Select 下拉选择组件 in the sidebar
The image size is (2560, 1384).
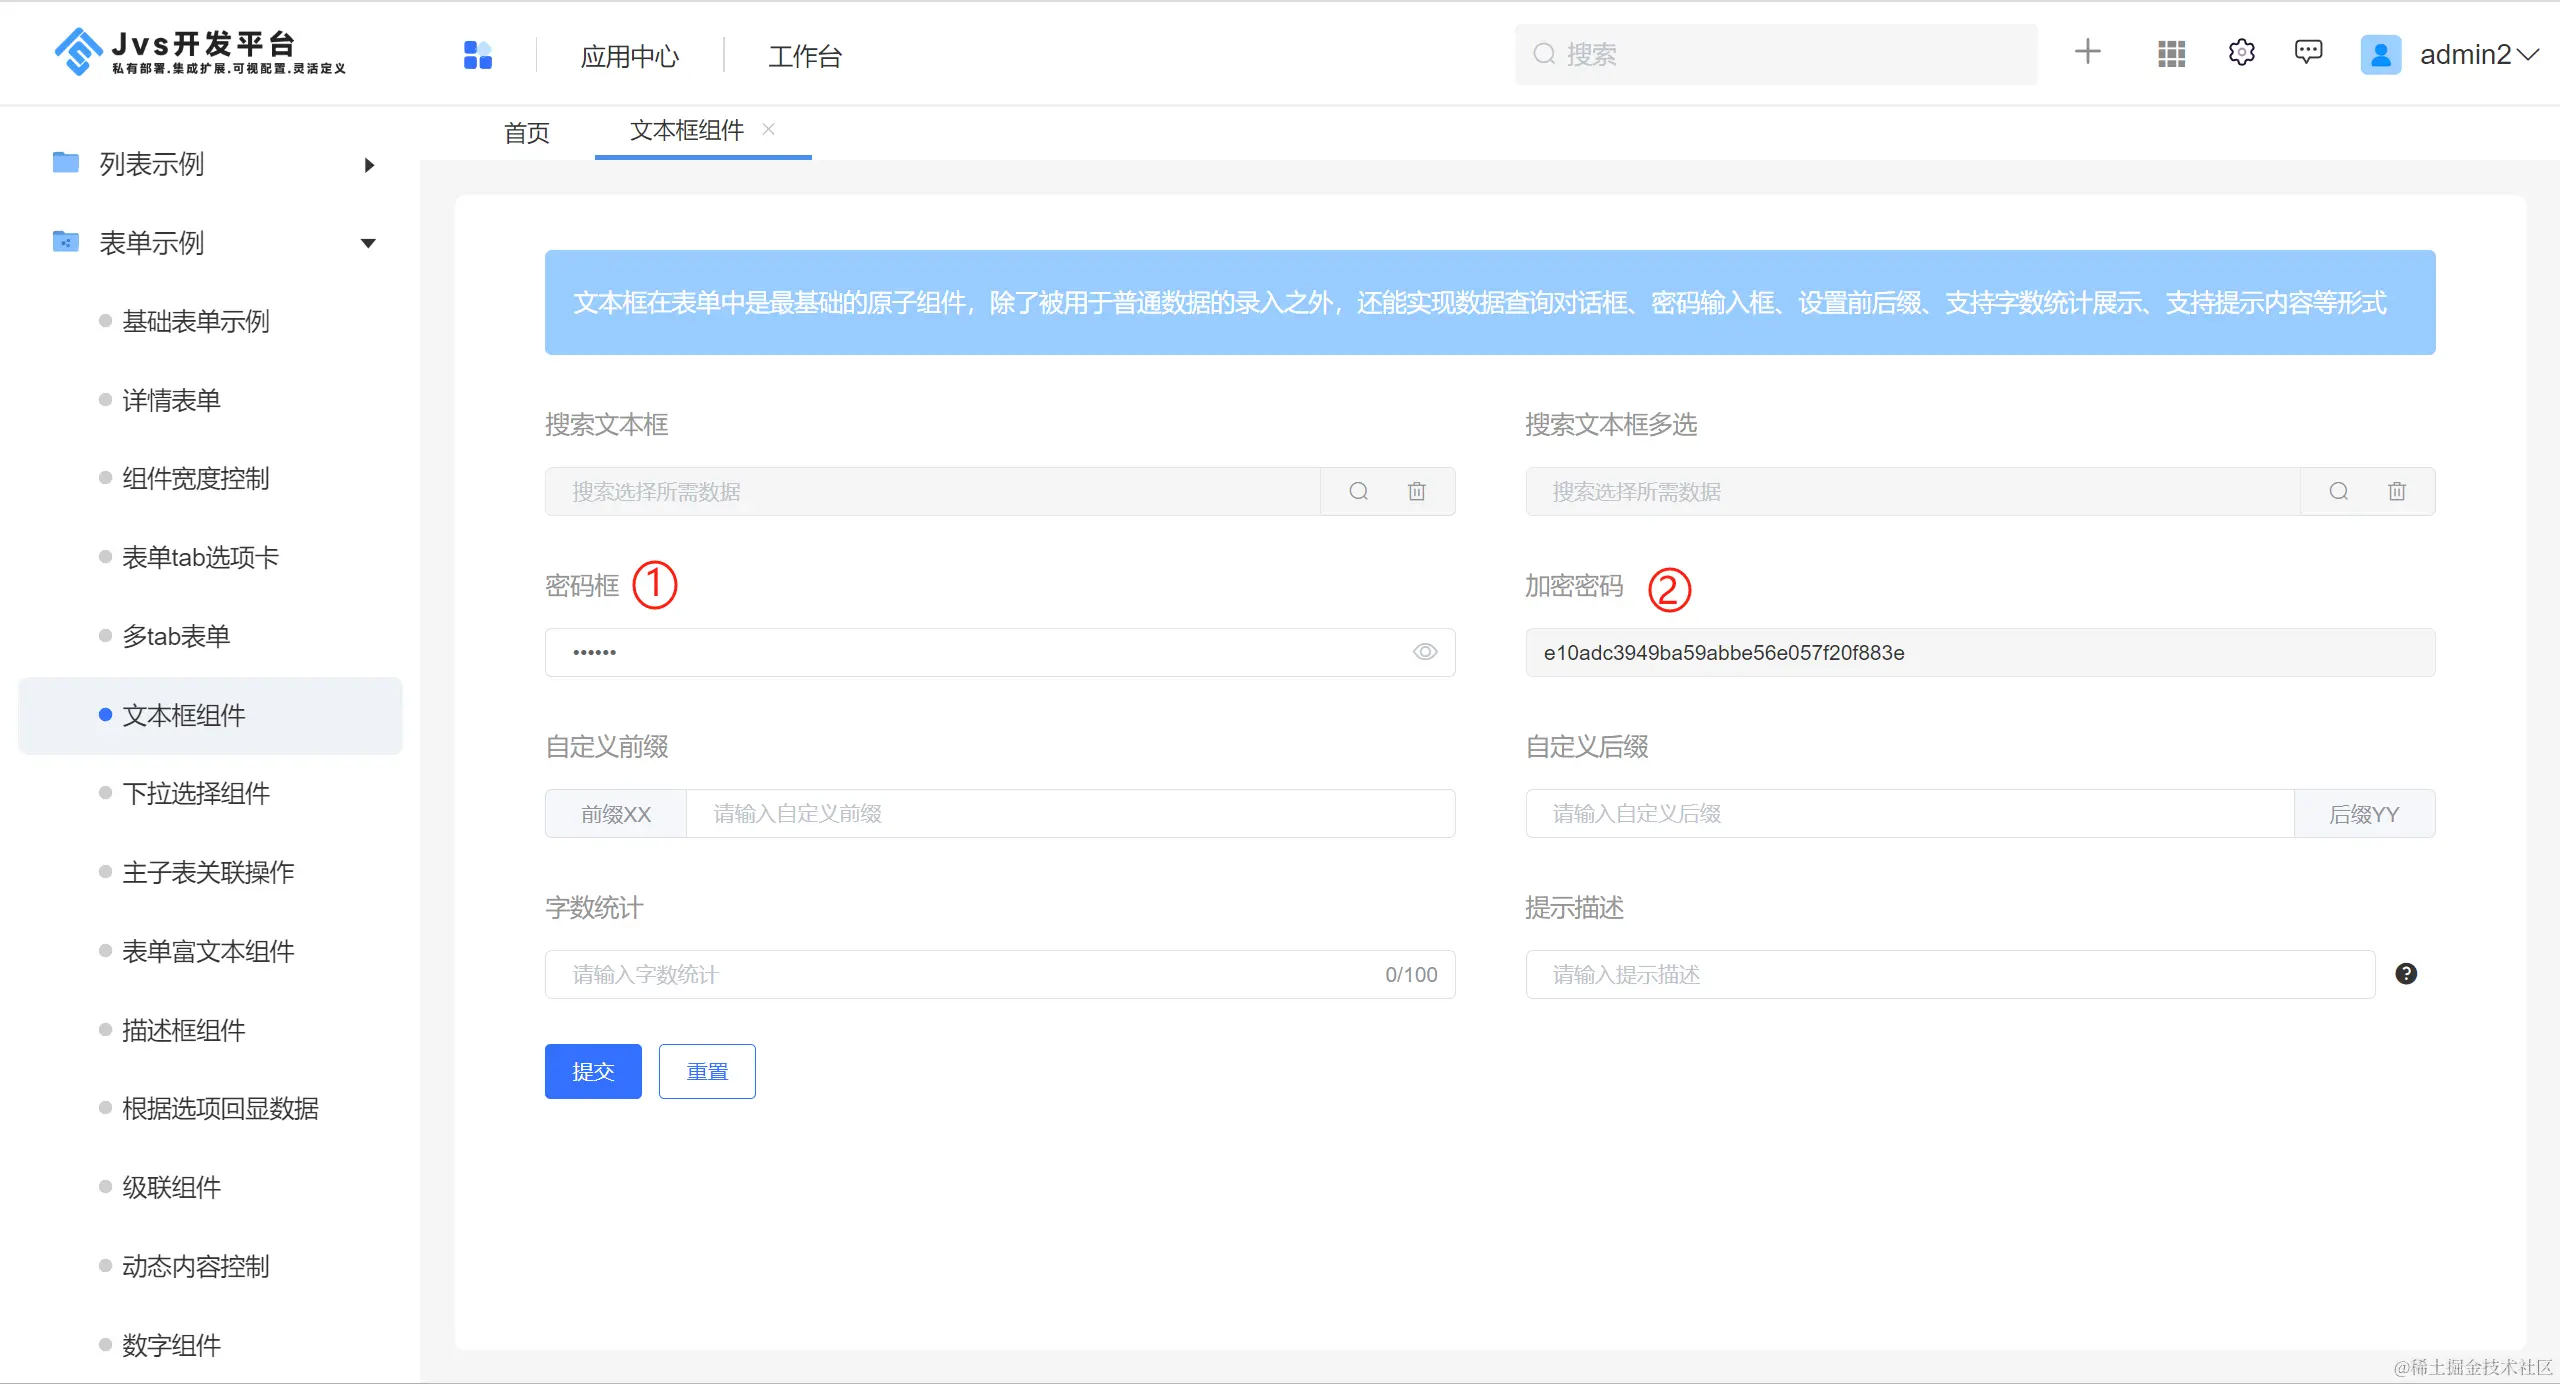196,794
